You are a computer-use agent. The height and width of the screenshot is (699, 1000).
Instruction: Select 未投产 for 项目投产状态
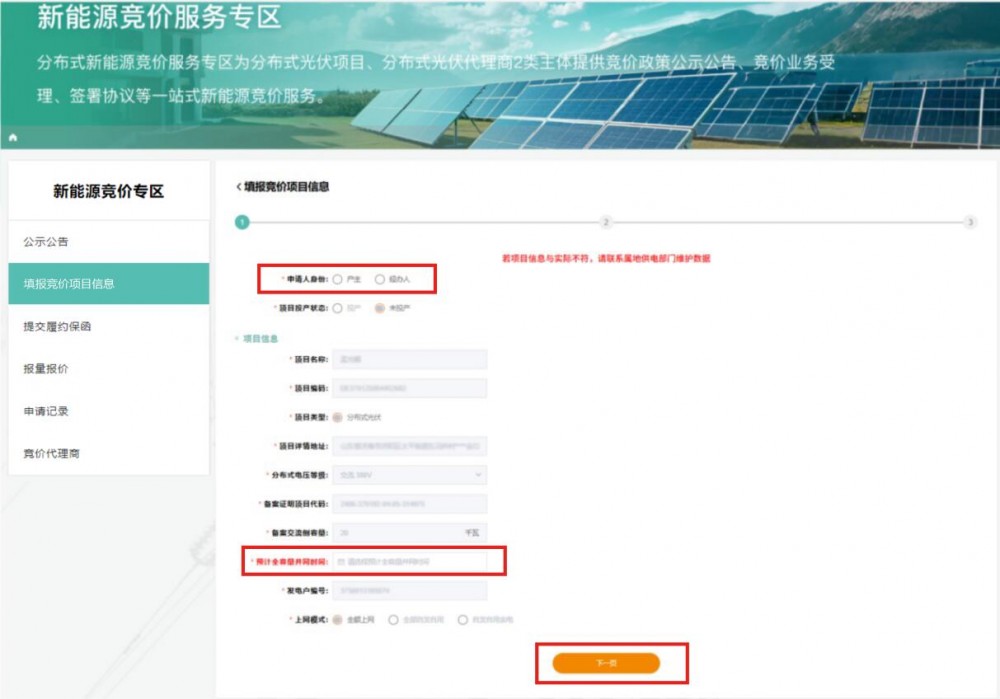(380, 308)
